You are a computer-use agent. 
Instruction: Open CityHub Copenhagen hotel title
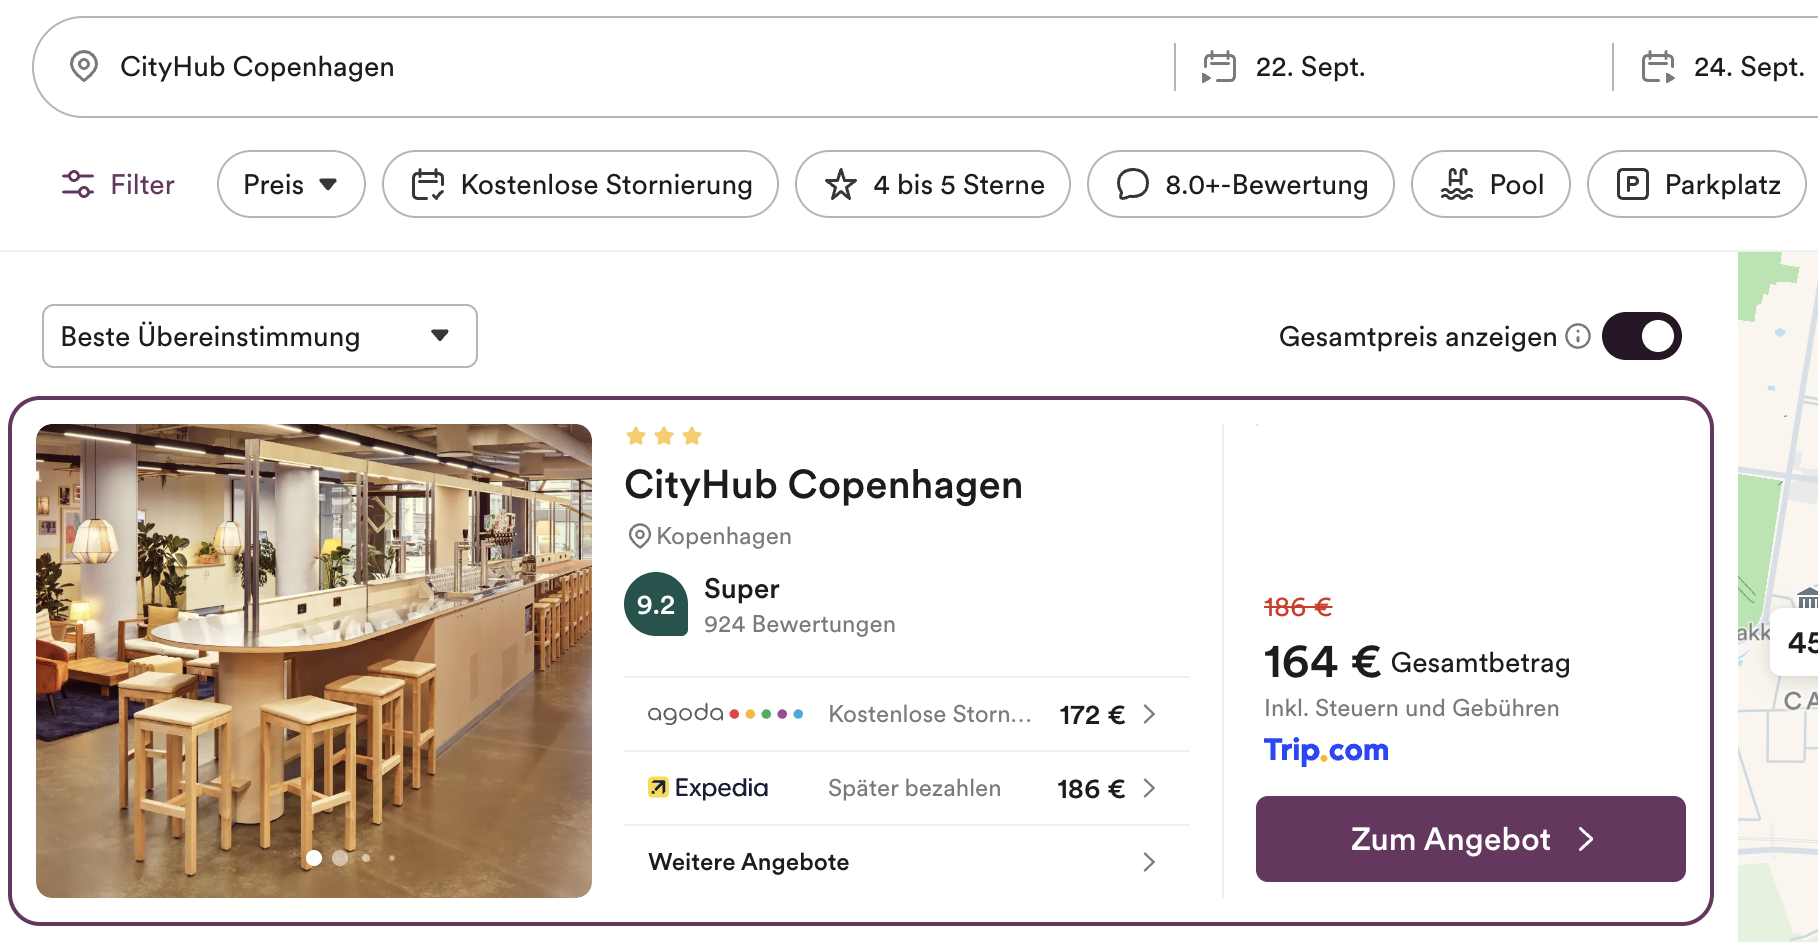pos(824,485)
